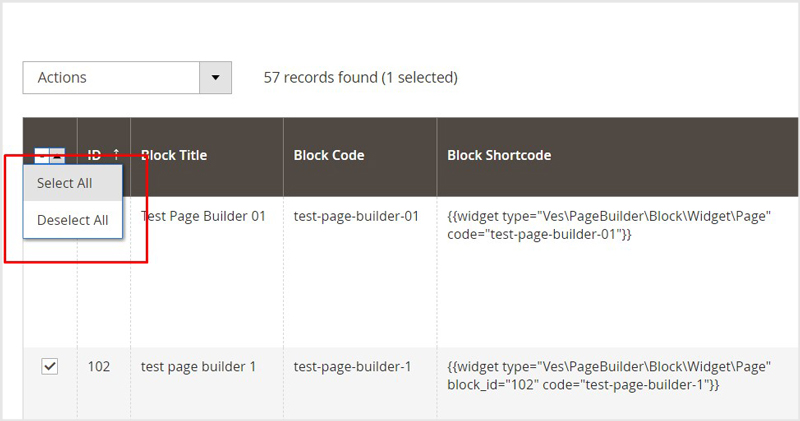Click the shortcode of test-page-builder-01

[608, 225]
